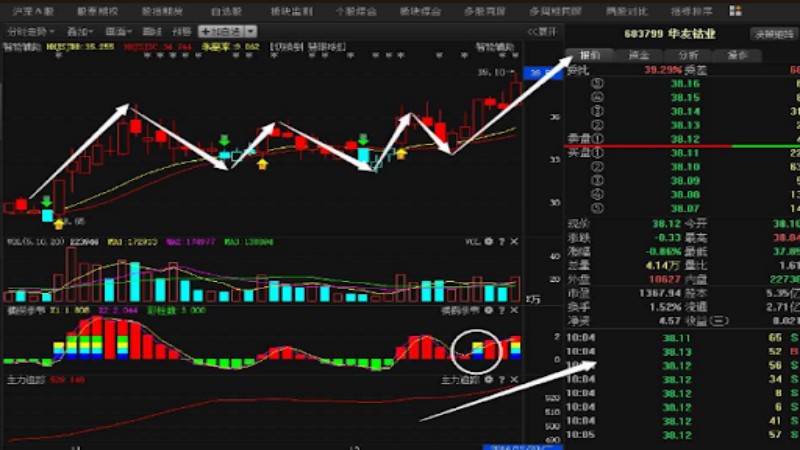Click the 39.29% ratio value
Image resolution: width=800 pixels, height=450 pixels.
tap(663, 70)
